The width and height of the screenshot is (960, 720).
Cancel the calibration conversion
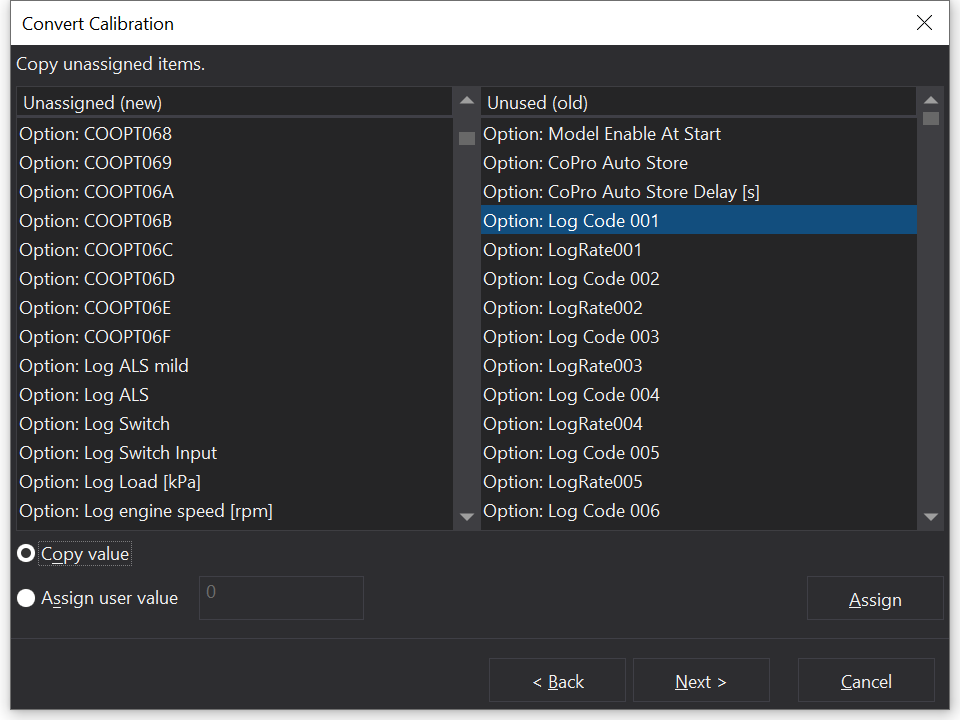tap(866, 681)
